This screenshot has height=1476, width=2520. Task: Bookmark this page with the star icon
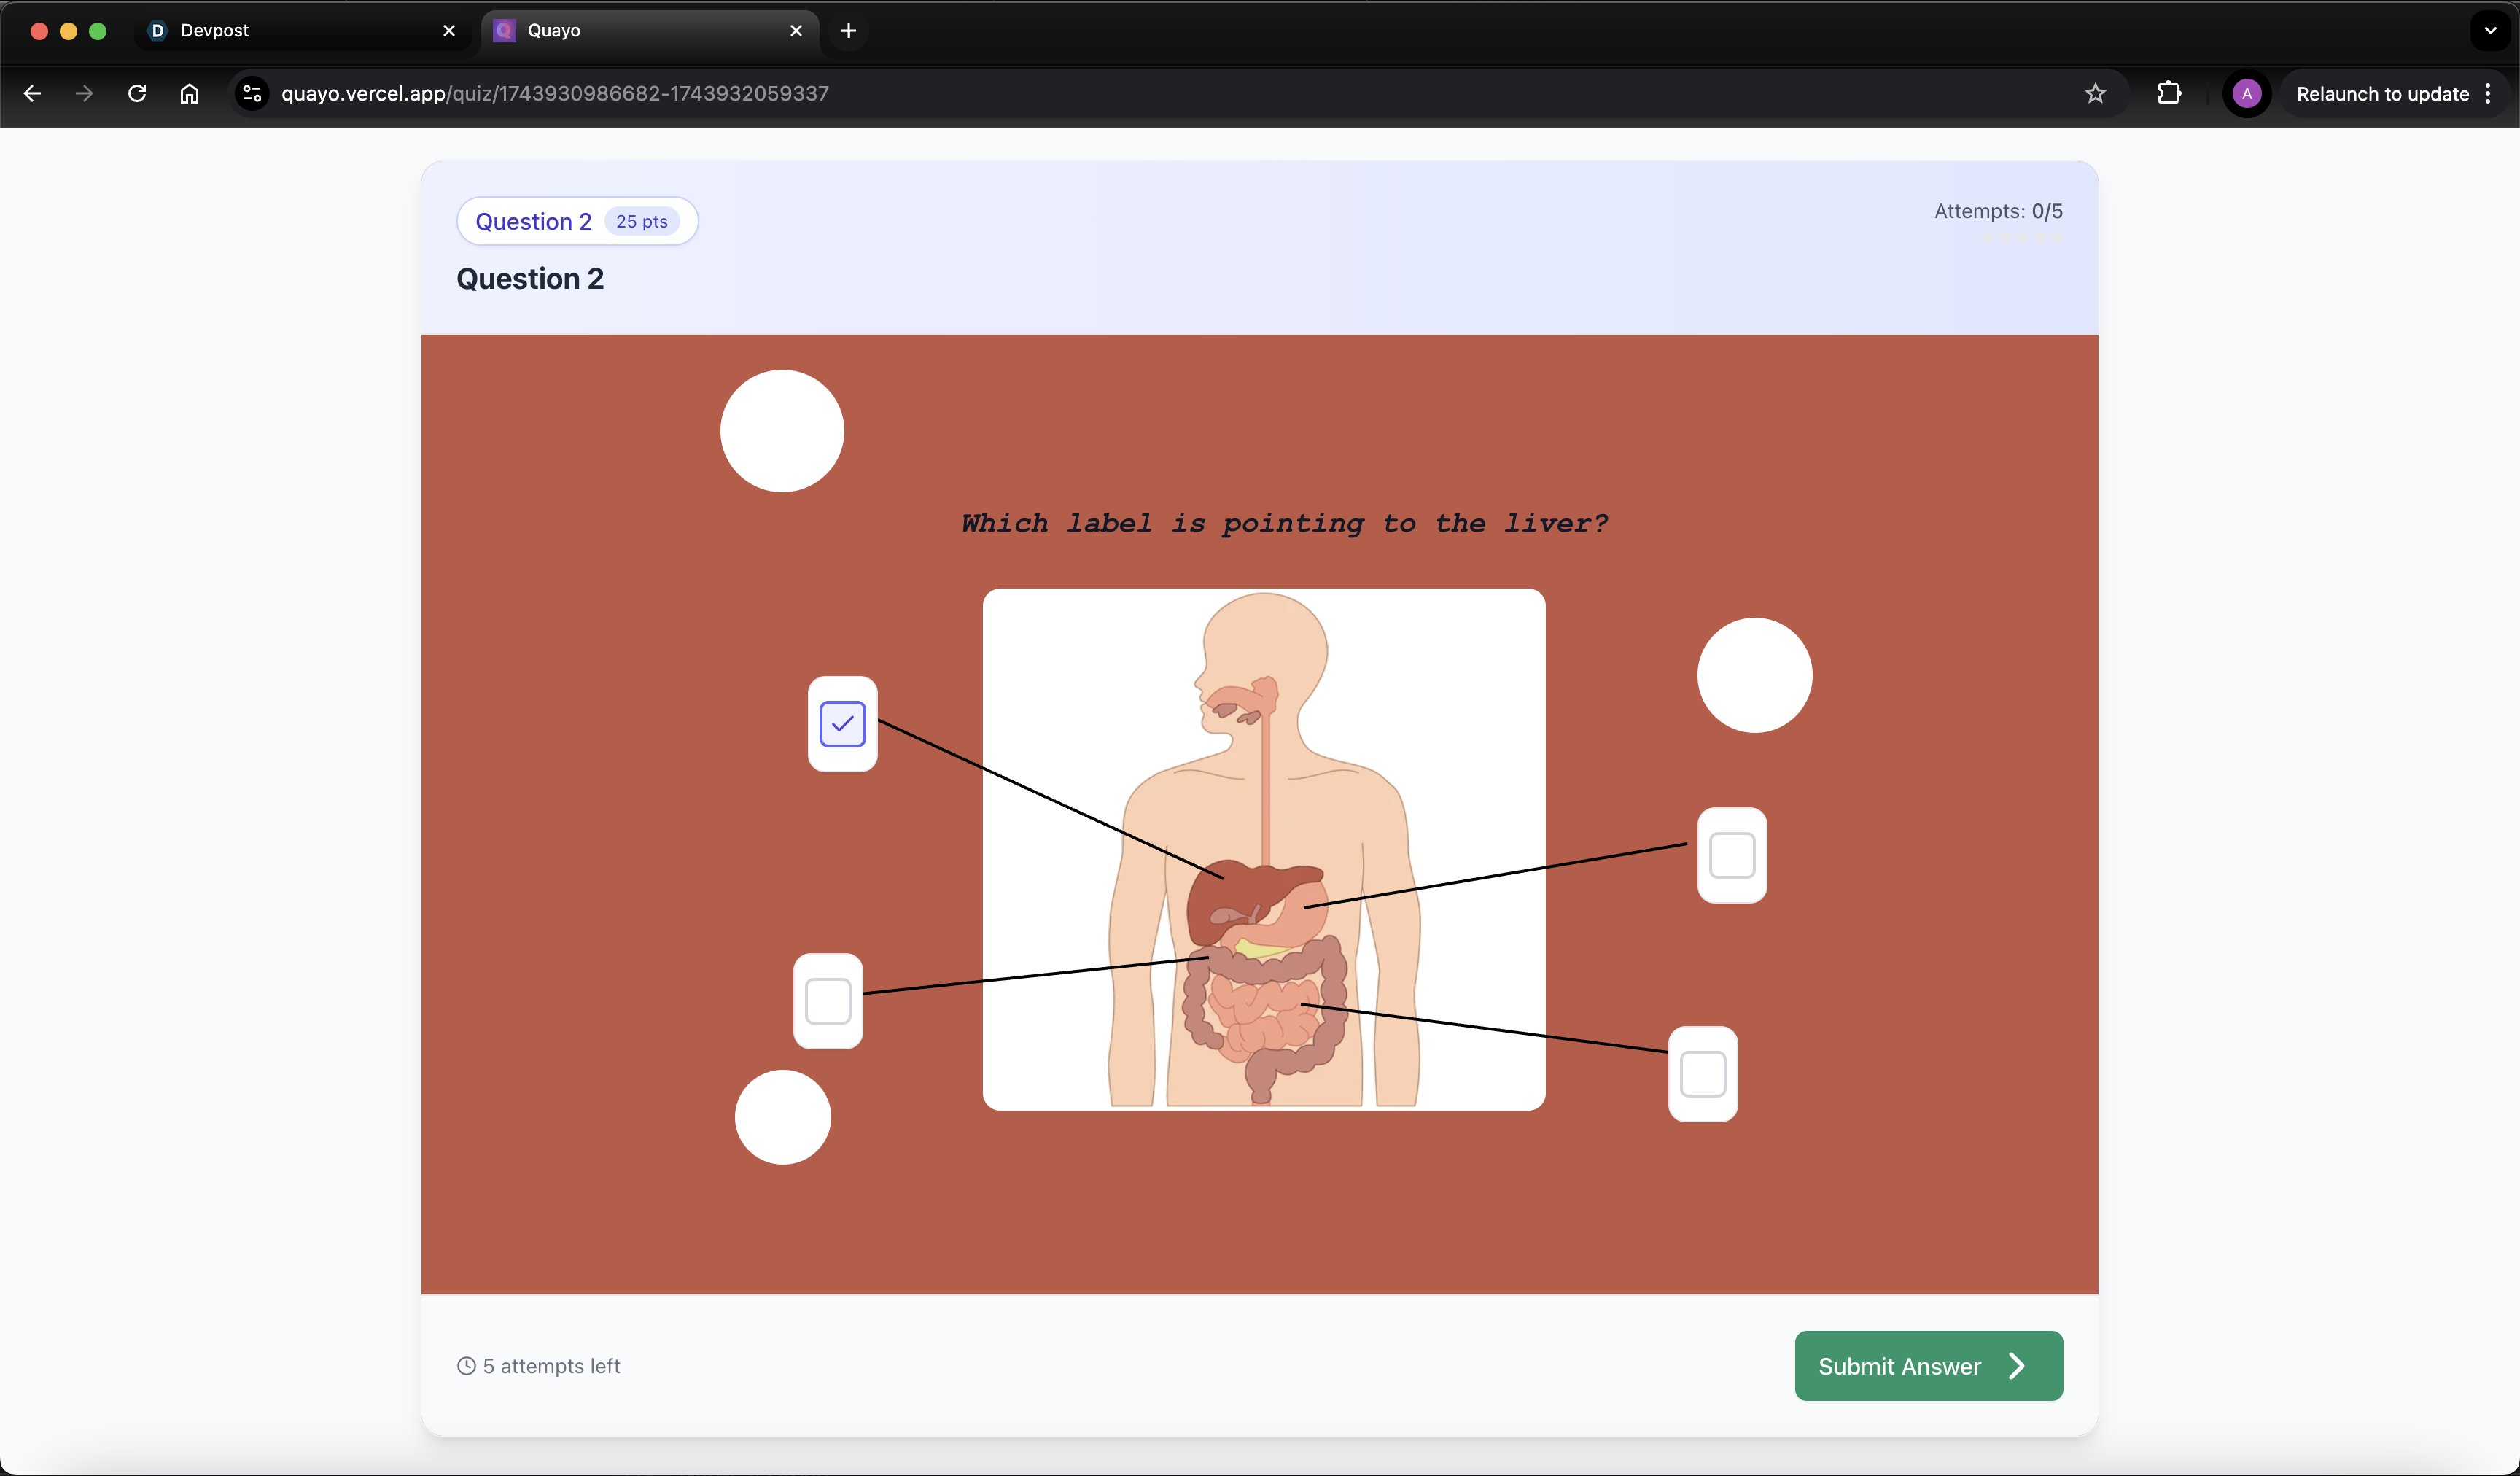(x=2095, y=93)
